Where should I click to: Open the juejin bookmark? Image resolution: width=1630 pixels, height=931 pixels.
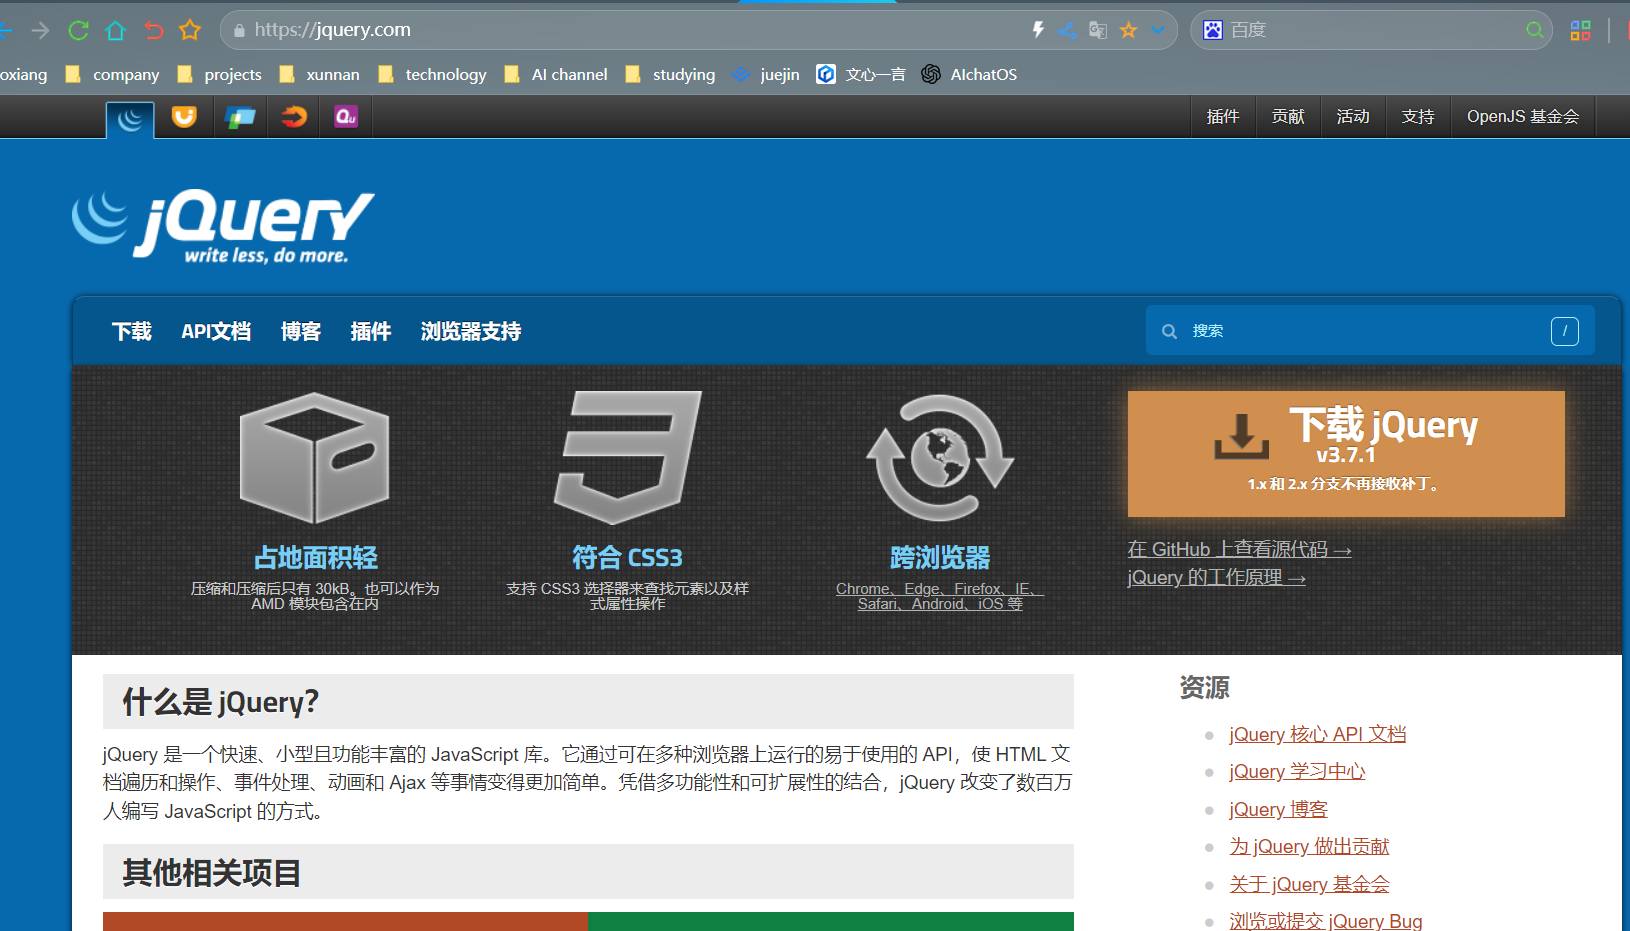[766, 74]
